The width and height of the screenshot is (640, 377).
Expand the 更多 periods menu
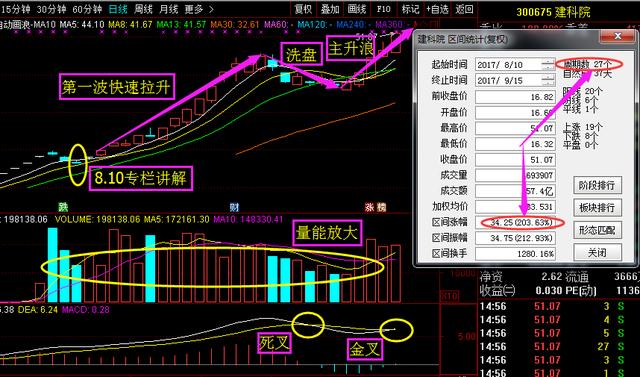(199, 9)
